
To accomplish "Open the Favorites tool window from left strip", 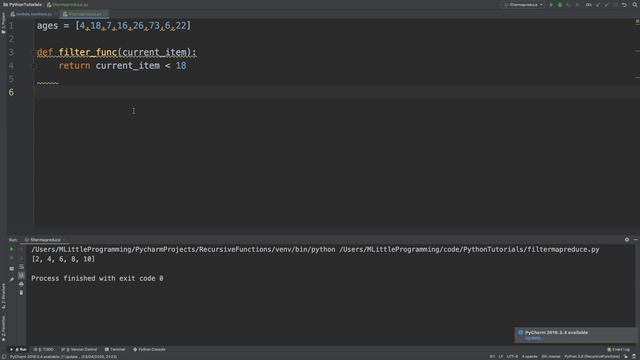I will pyautogui.click(x=3, y=329).
